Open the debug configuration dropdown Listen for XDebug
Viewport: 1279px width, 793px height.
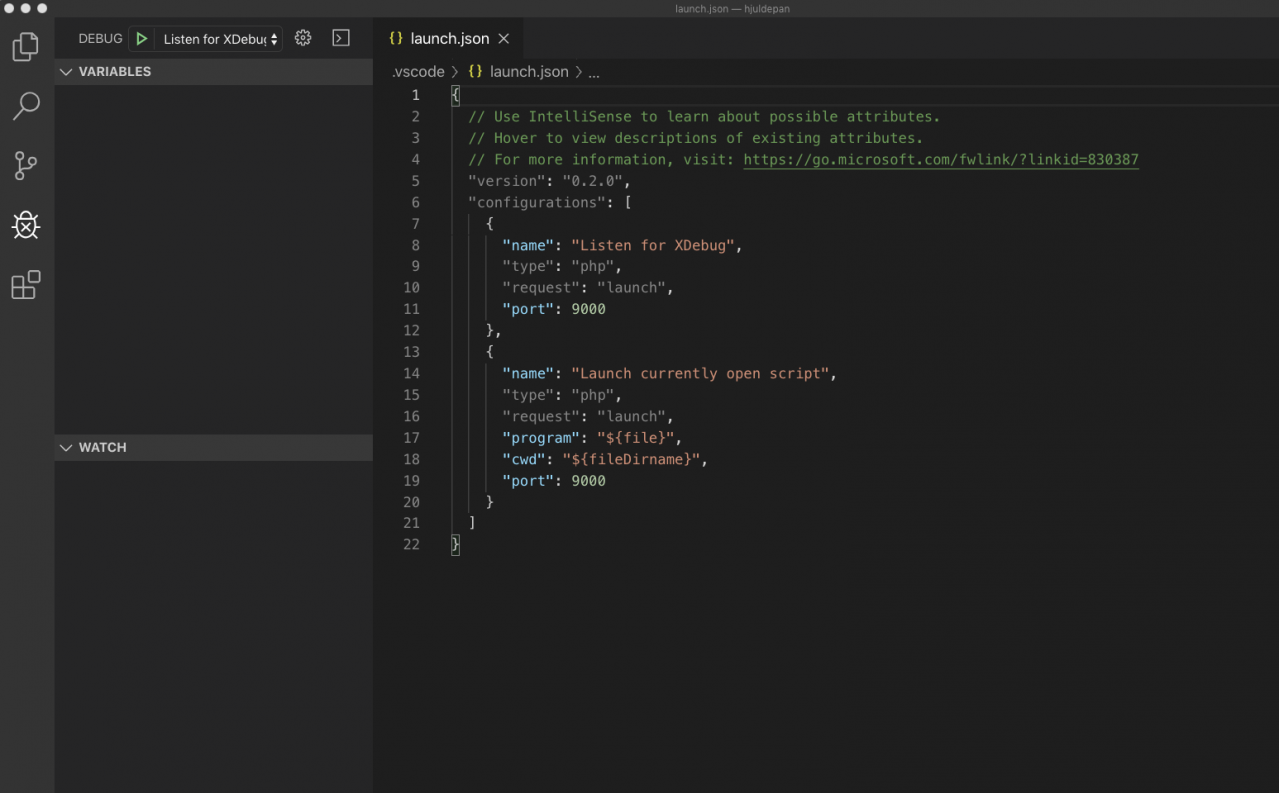coord(220,39)
